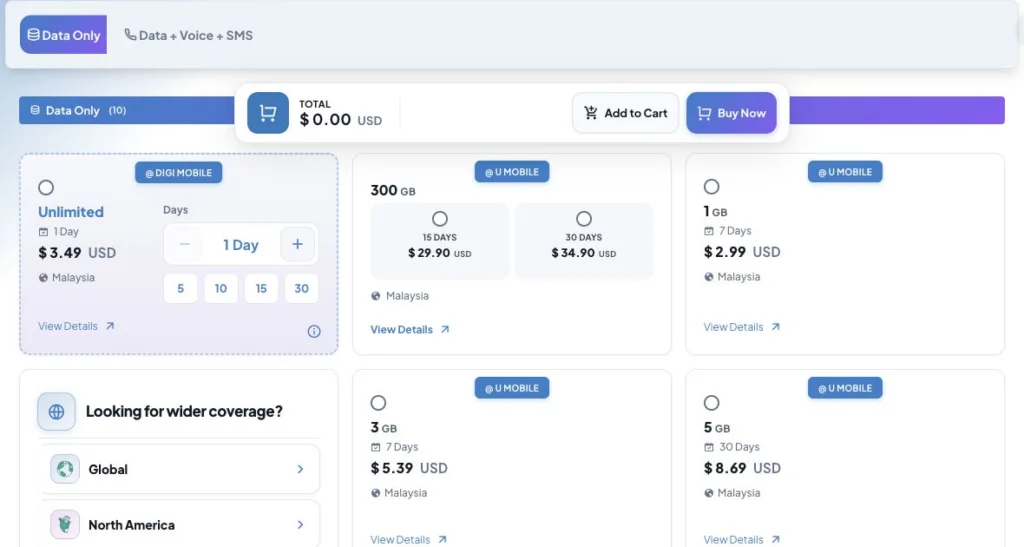Open View Details for 300 GB plan
Viewport: 1024px width, 547px height.
pyautogui.click(x=409, y=330)
